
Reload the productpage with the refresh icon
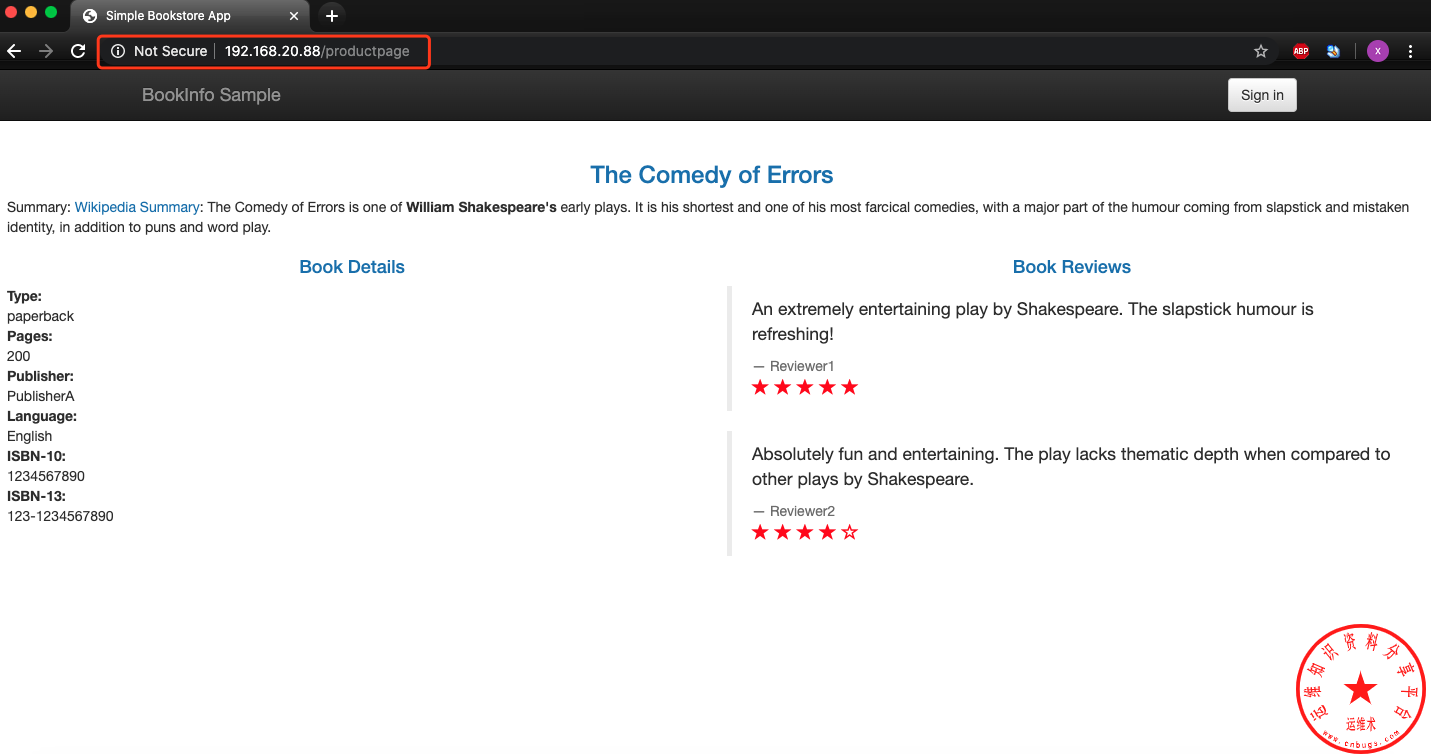78,51
